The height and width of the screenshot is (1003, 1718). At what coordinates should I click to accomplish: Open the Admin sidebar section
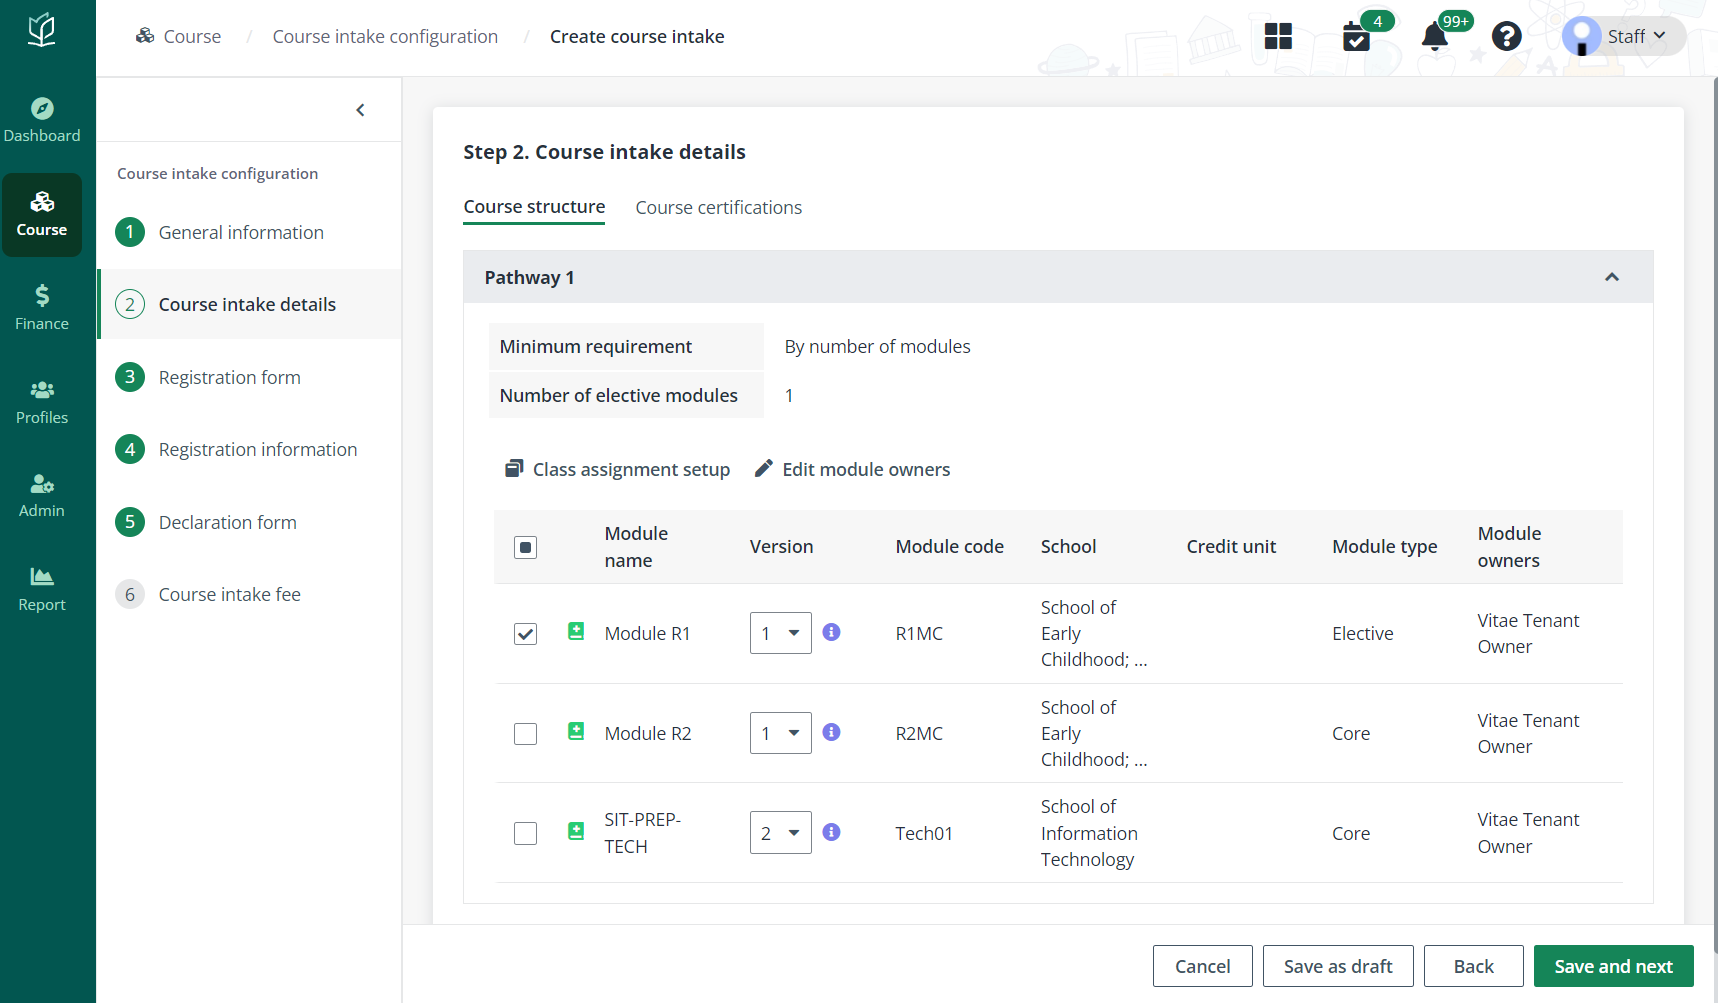[x=42, y=496]
